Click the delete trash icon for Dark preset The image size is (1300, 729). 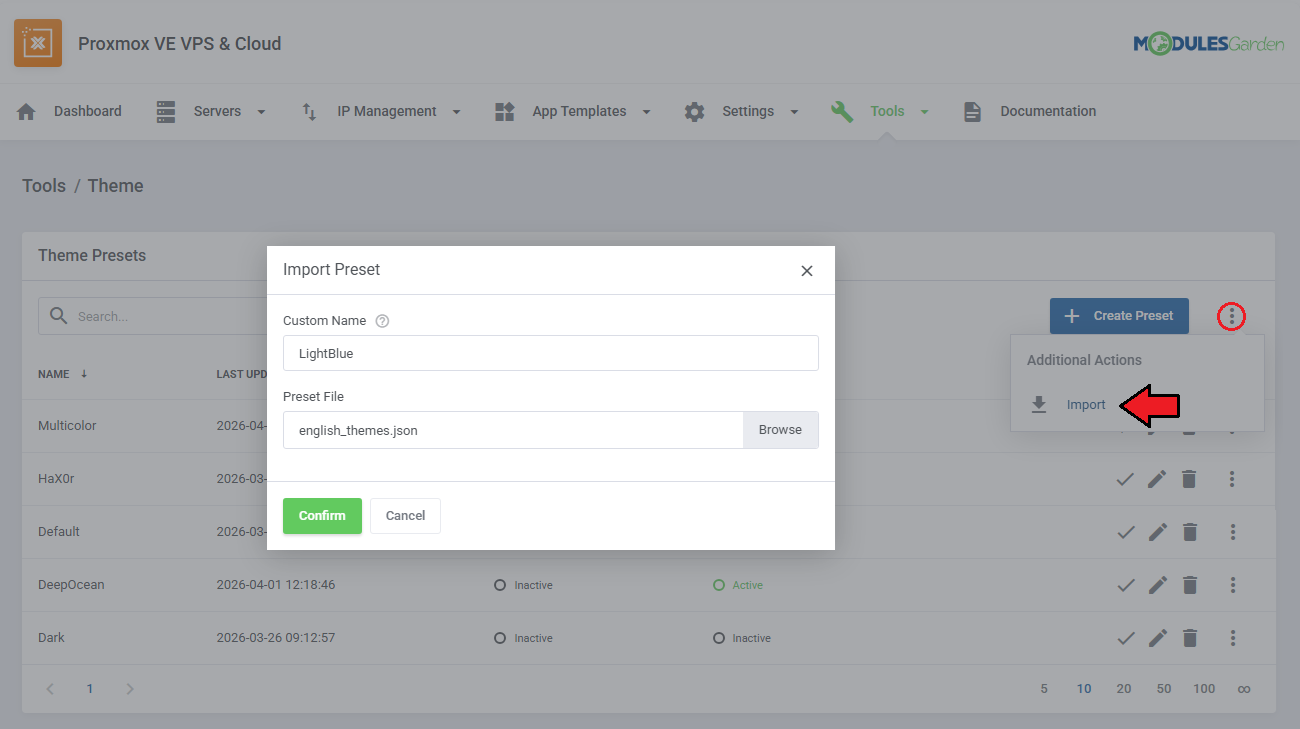click(1189, 638)
